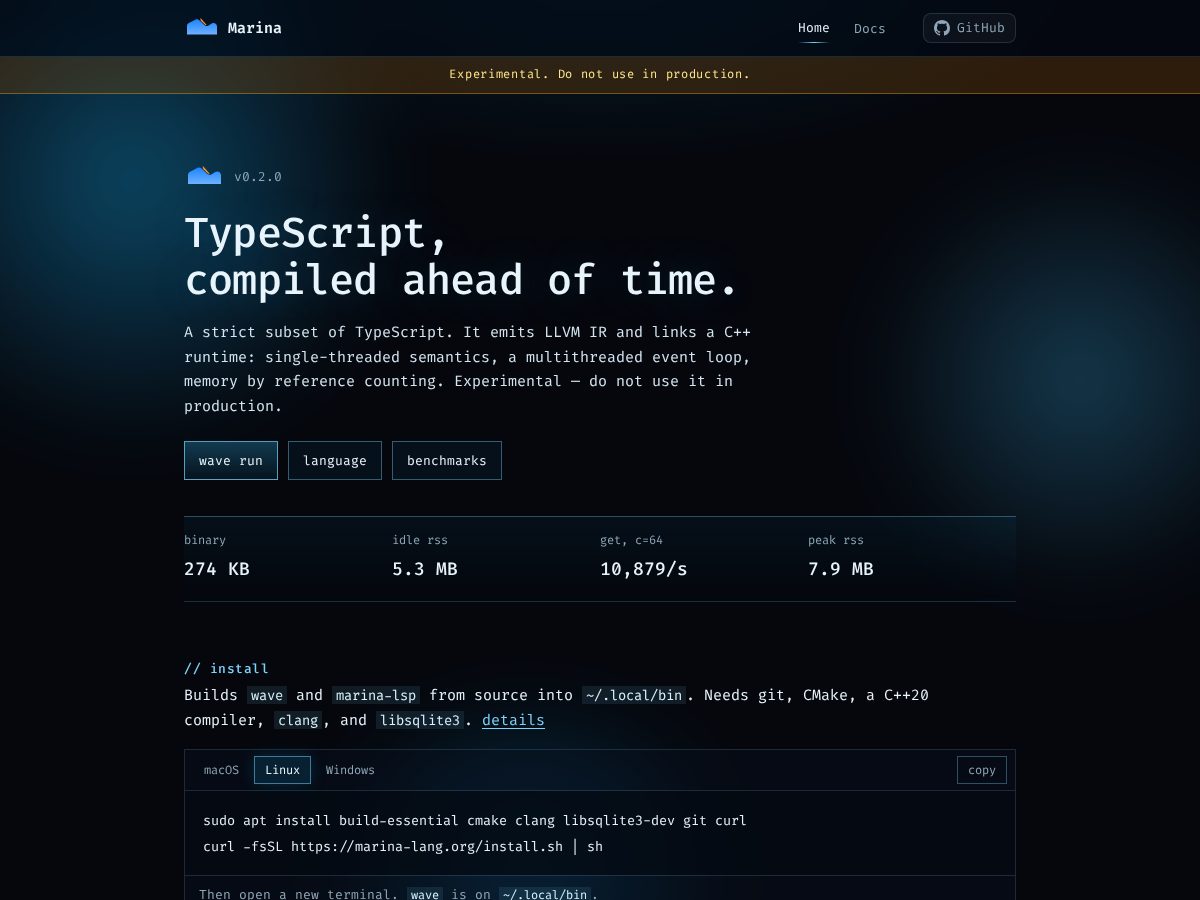Click the Marina wave logo in header

202,27
